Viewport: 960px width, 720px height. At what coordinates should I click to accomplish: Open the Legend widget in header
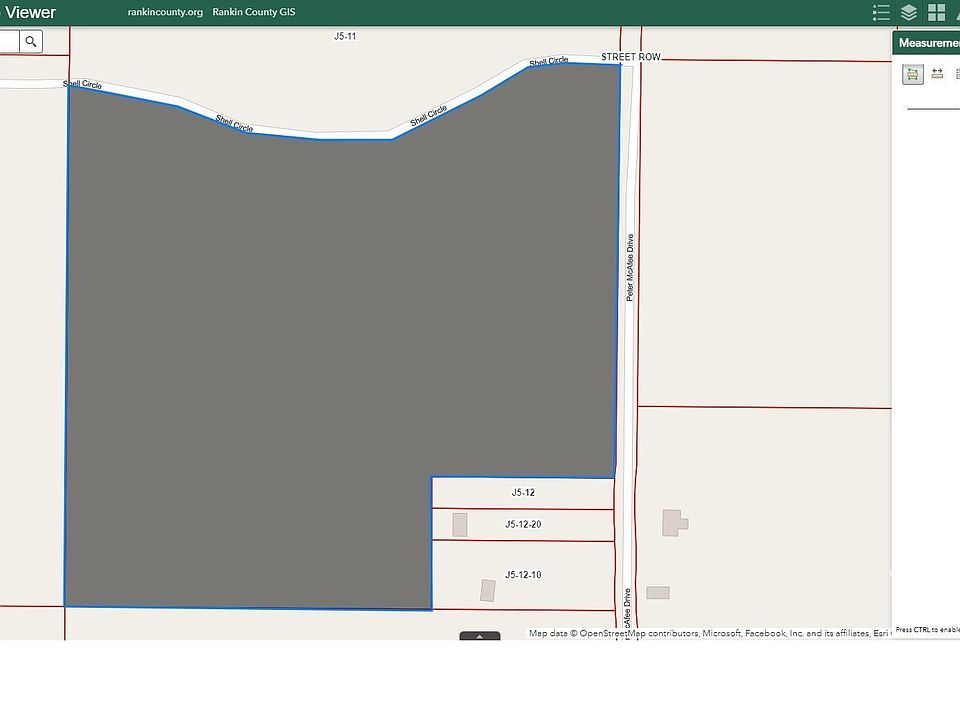pos(881,13)
